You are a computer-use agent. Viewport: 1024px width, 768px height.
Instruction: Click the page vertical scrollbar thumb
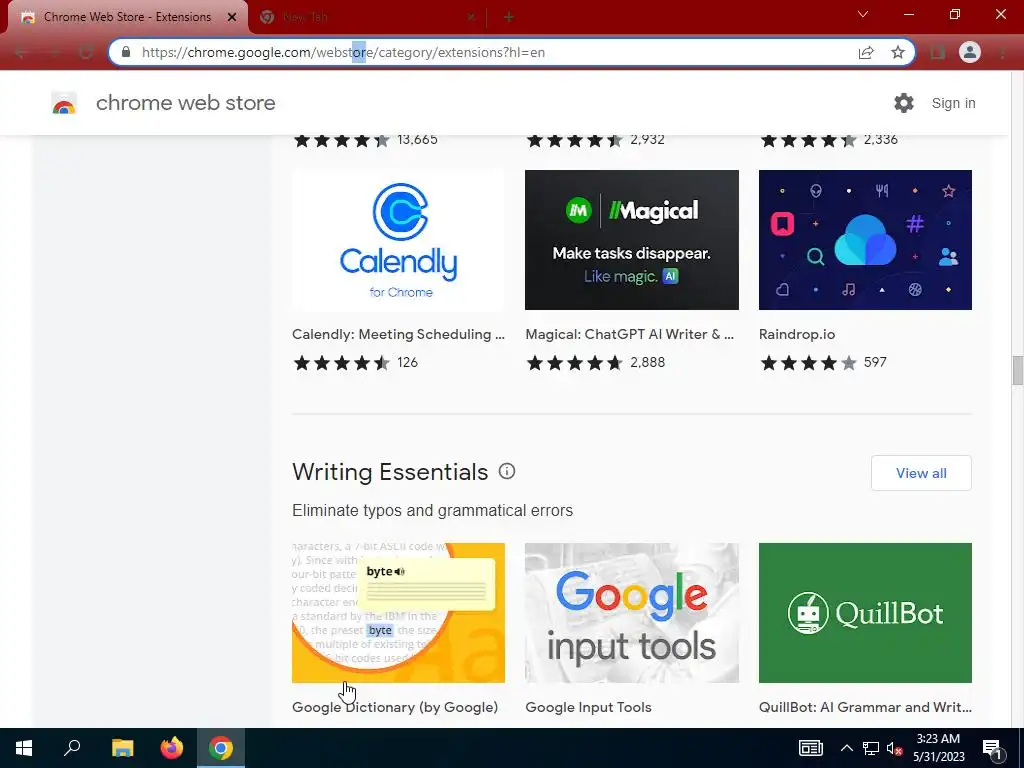1017,371
